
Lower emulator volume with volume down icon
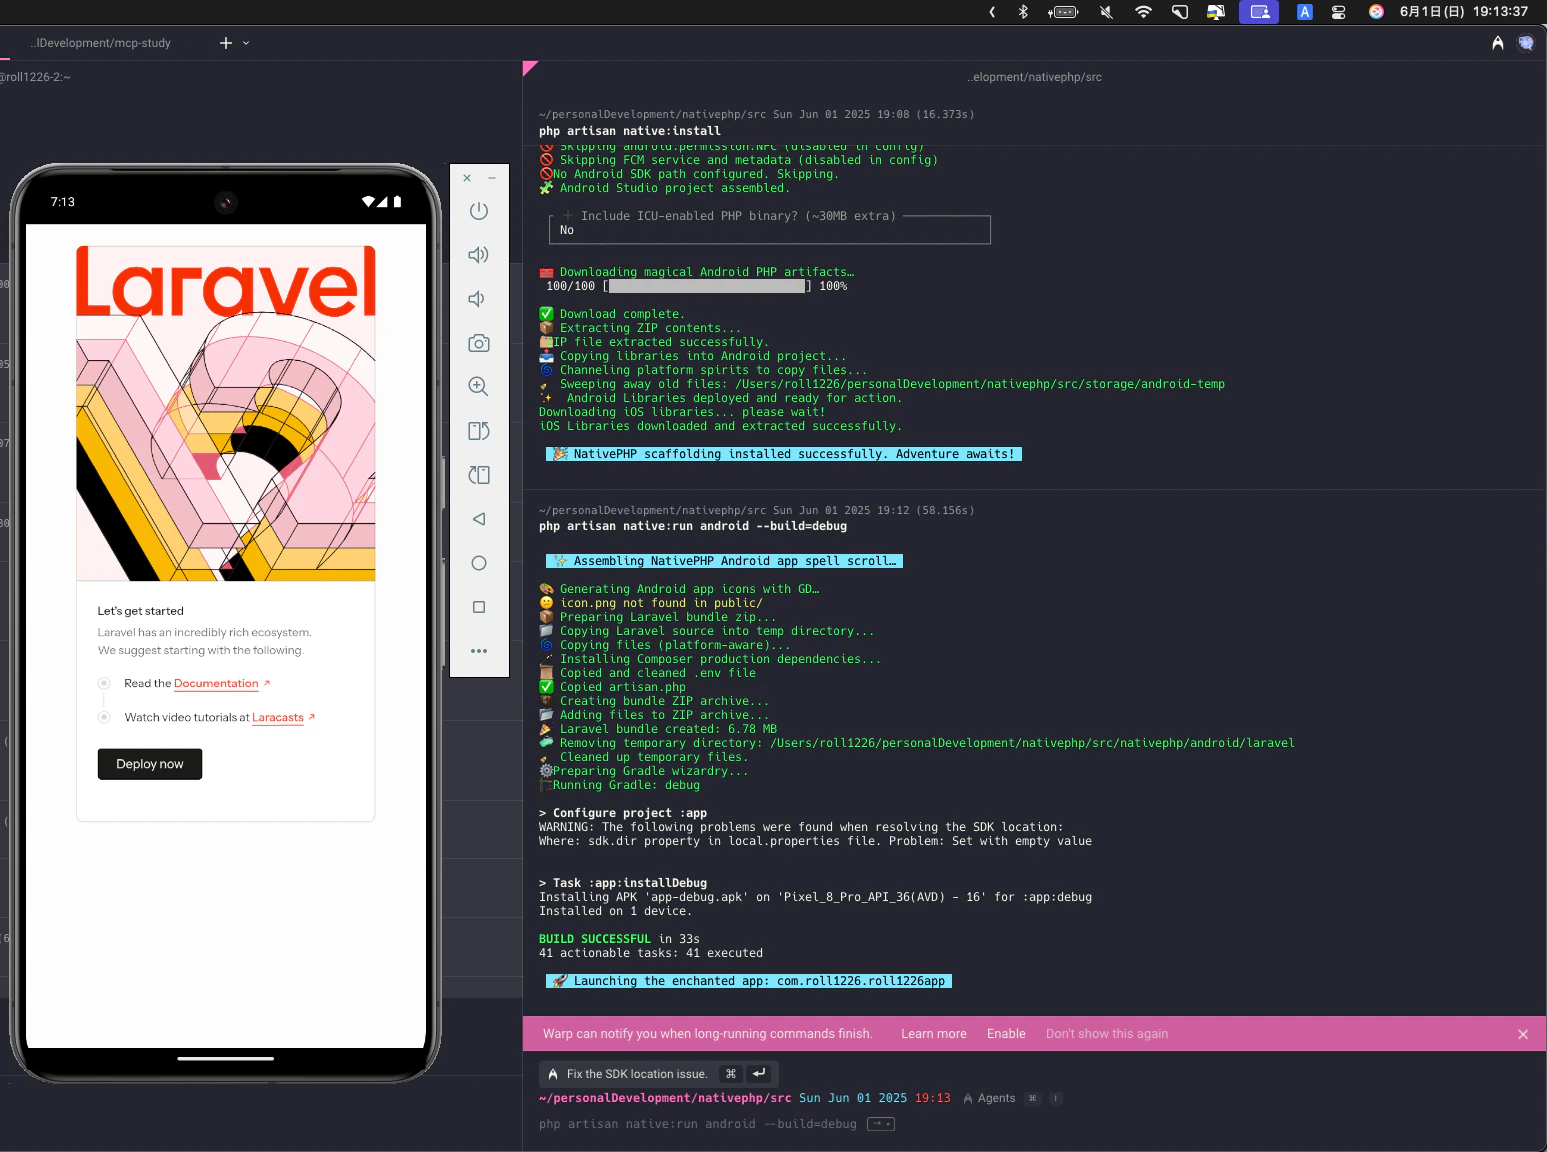coord(477,298)
